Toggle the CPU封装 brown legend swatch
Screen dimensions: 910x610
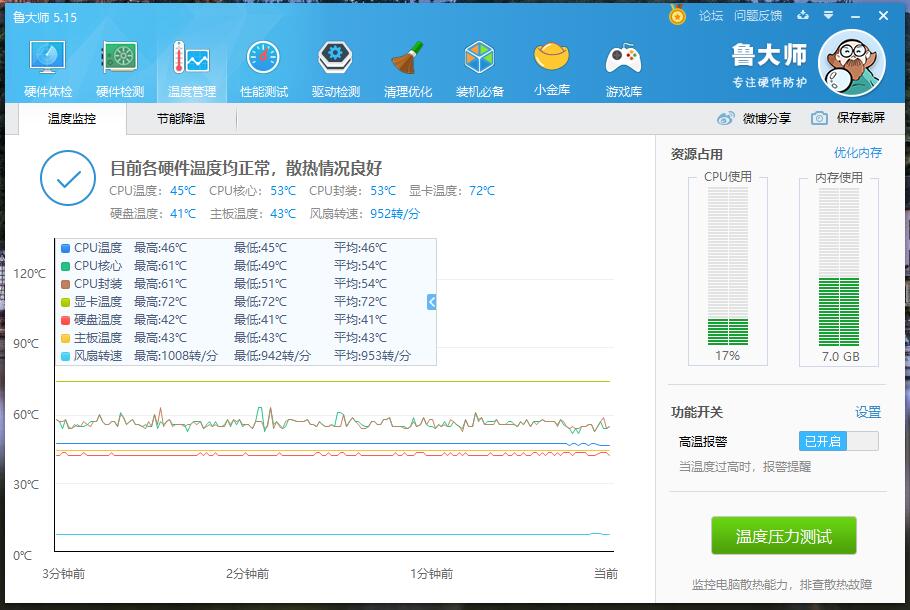click(x=66, y=284)
